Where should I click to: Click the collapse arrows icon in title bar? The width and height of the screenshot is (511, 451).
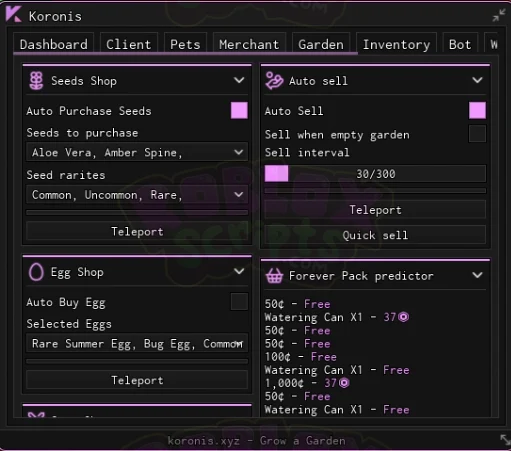(499, 15)
